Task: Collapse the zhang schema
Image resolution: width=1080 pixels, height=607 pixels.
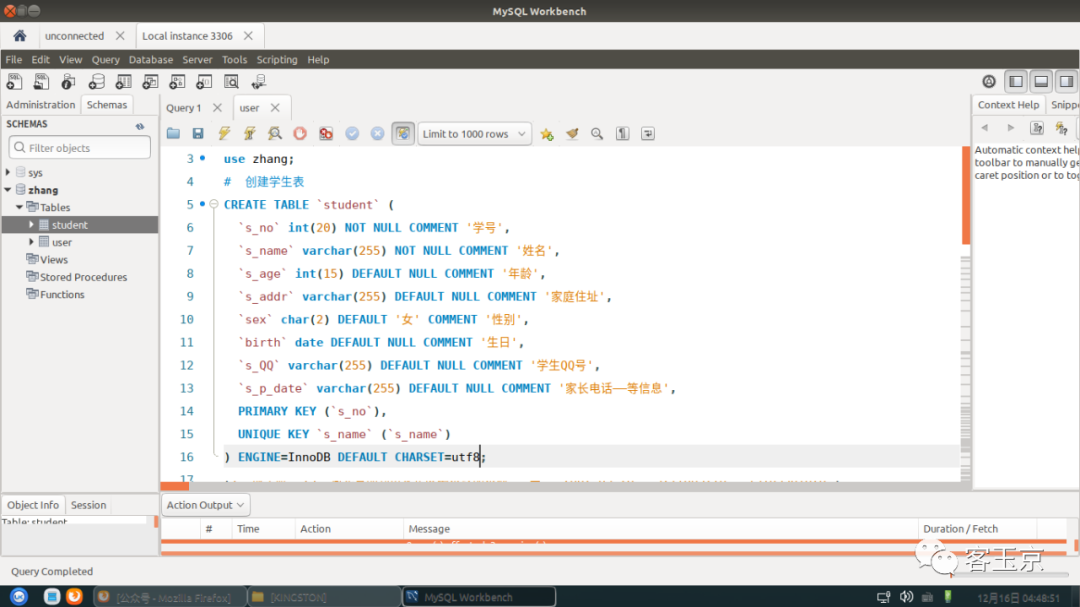Action: coord(8,189)
